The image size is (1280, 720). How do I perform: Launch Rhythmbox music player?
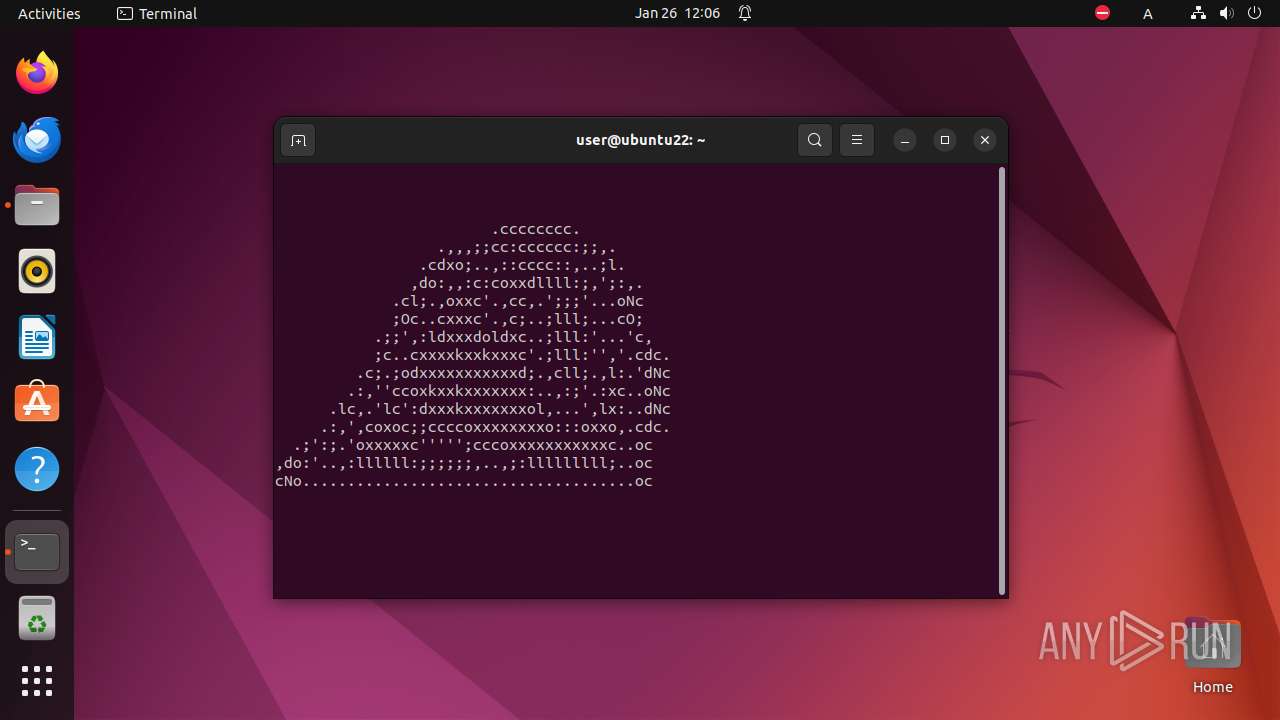(37, 271)
